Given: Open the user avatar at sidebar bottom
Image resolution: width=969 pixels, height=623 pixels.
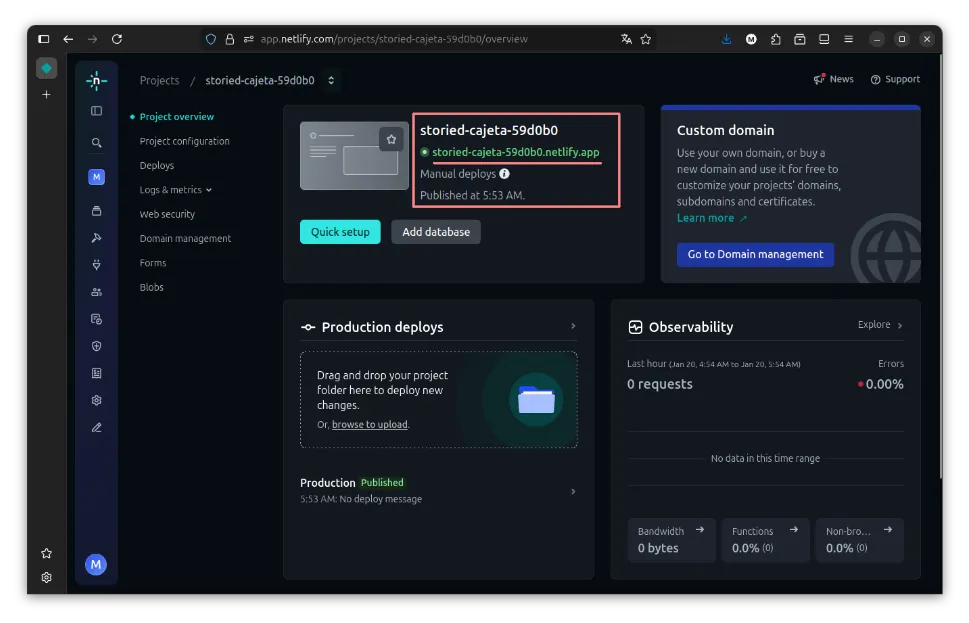Looking at the screenshot, I should (x=96, y=564).
